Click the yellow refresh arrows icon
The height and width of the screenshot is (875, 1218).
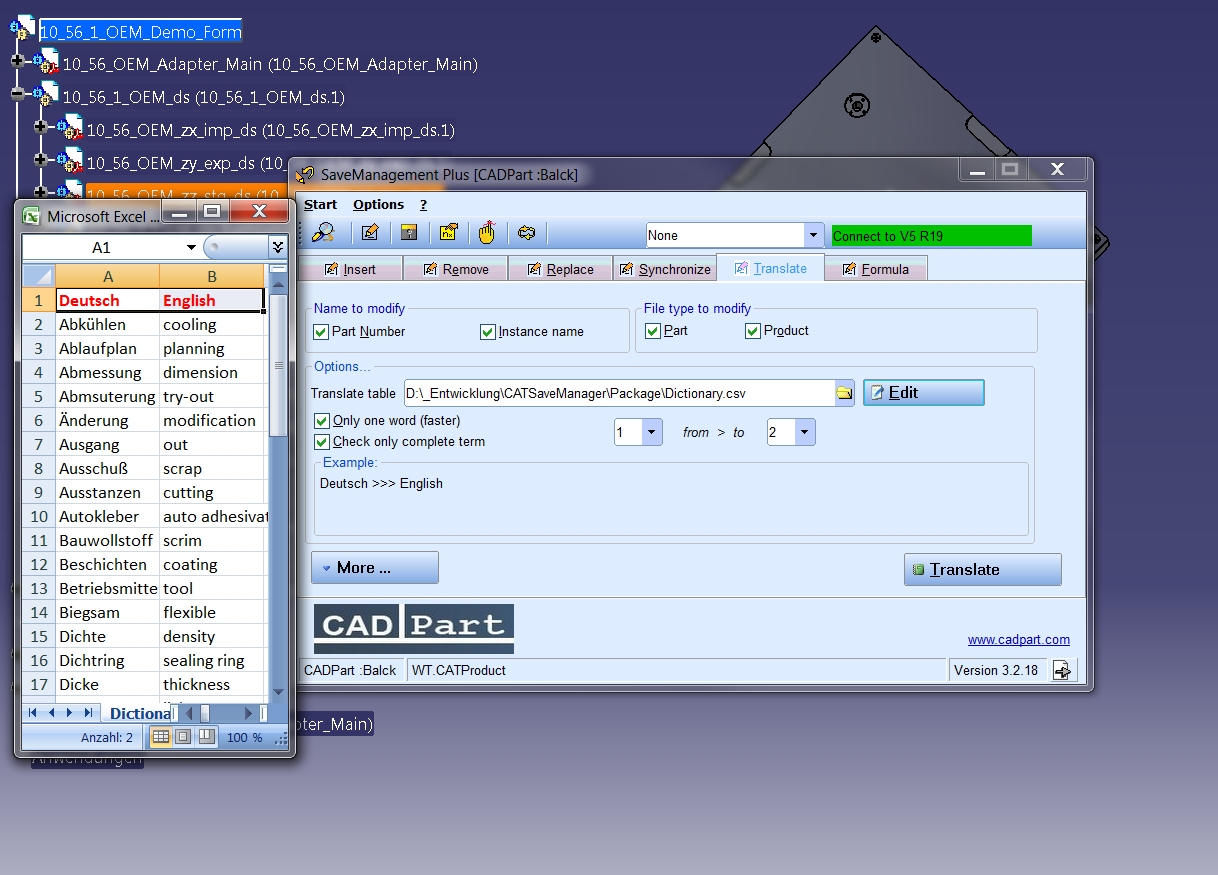[527, 234]
